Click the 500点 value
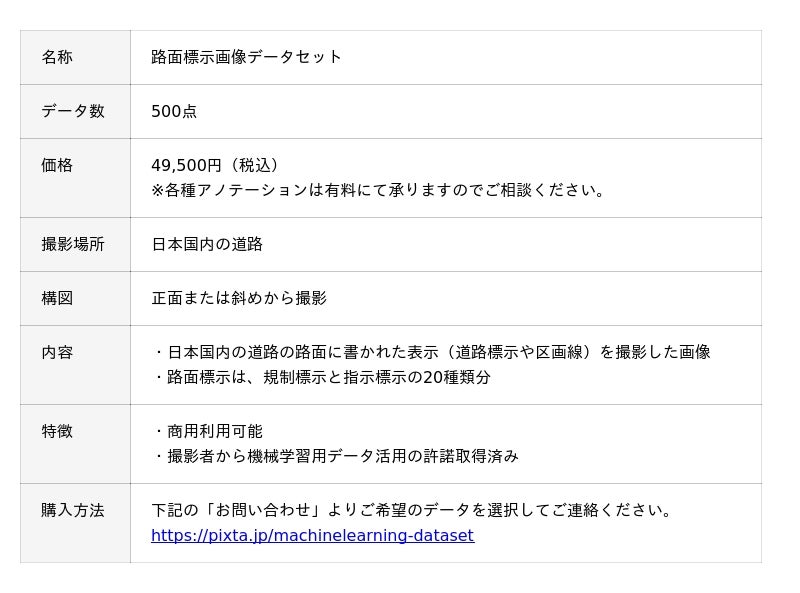Screen dimensions: 800x593 click(174, 112)
